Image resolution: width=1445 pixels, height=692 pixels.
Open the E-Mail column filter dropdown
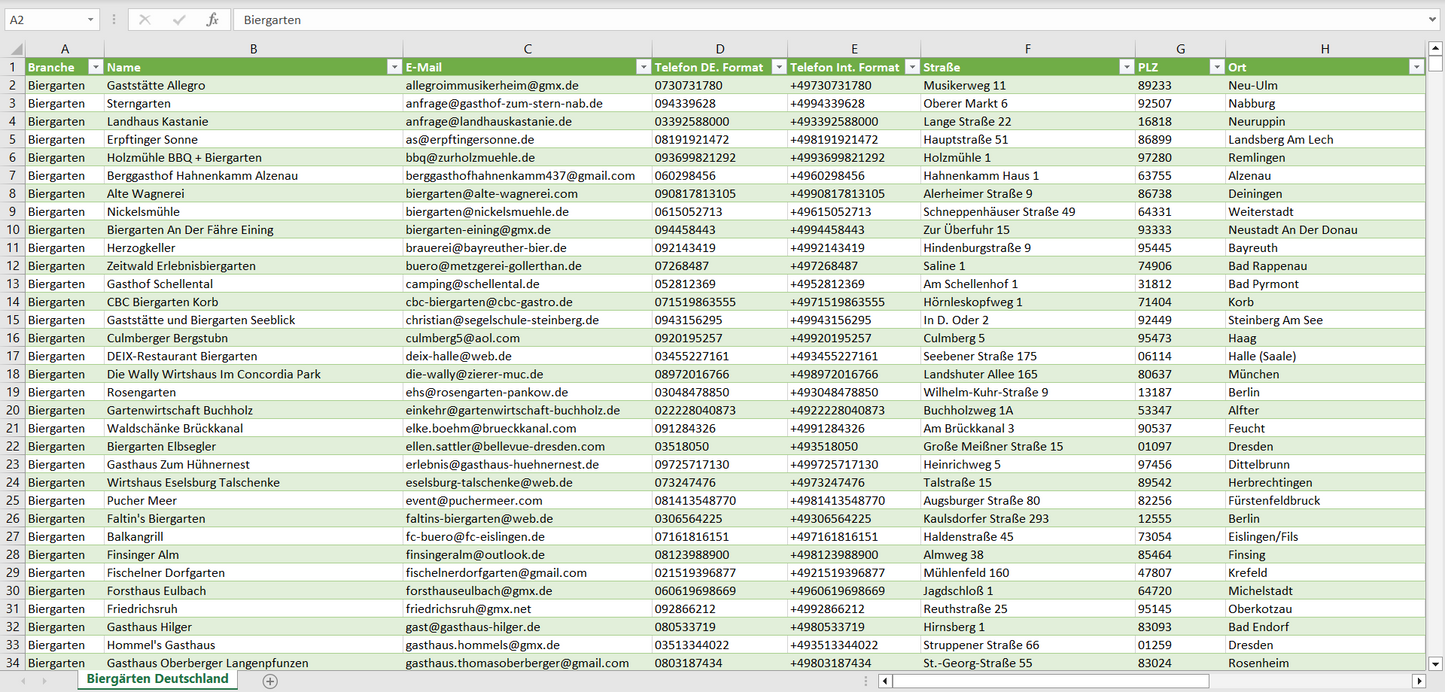tap(643, 67)
